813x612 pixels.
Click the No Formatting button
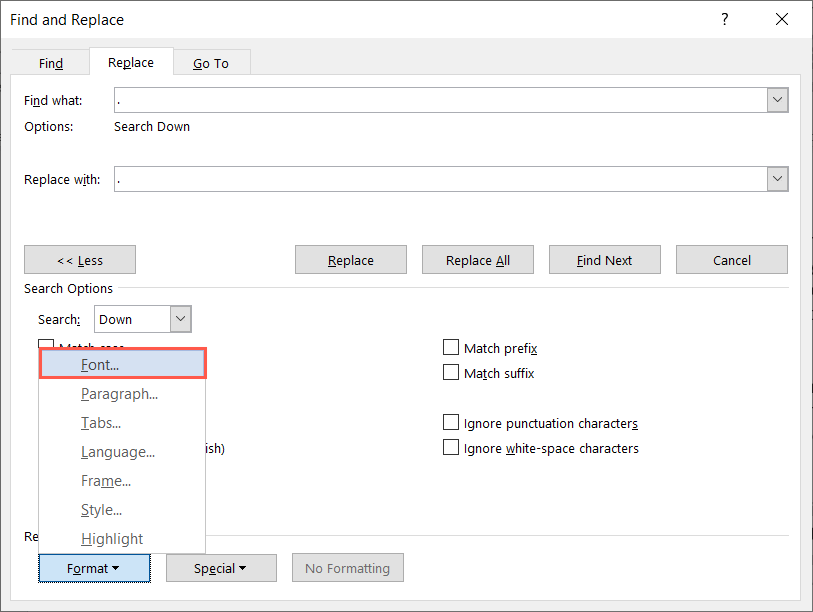click(x=347, y=568)
